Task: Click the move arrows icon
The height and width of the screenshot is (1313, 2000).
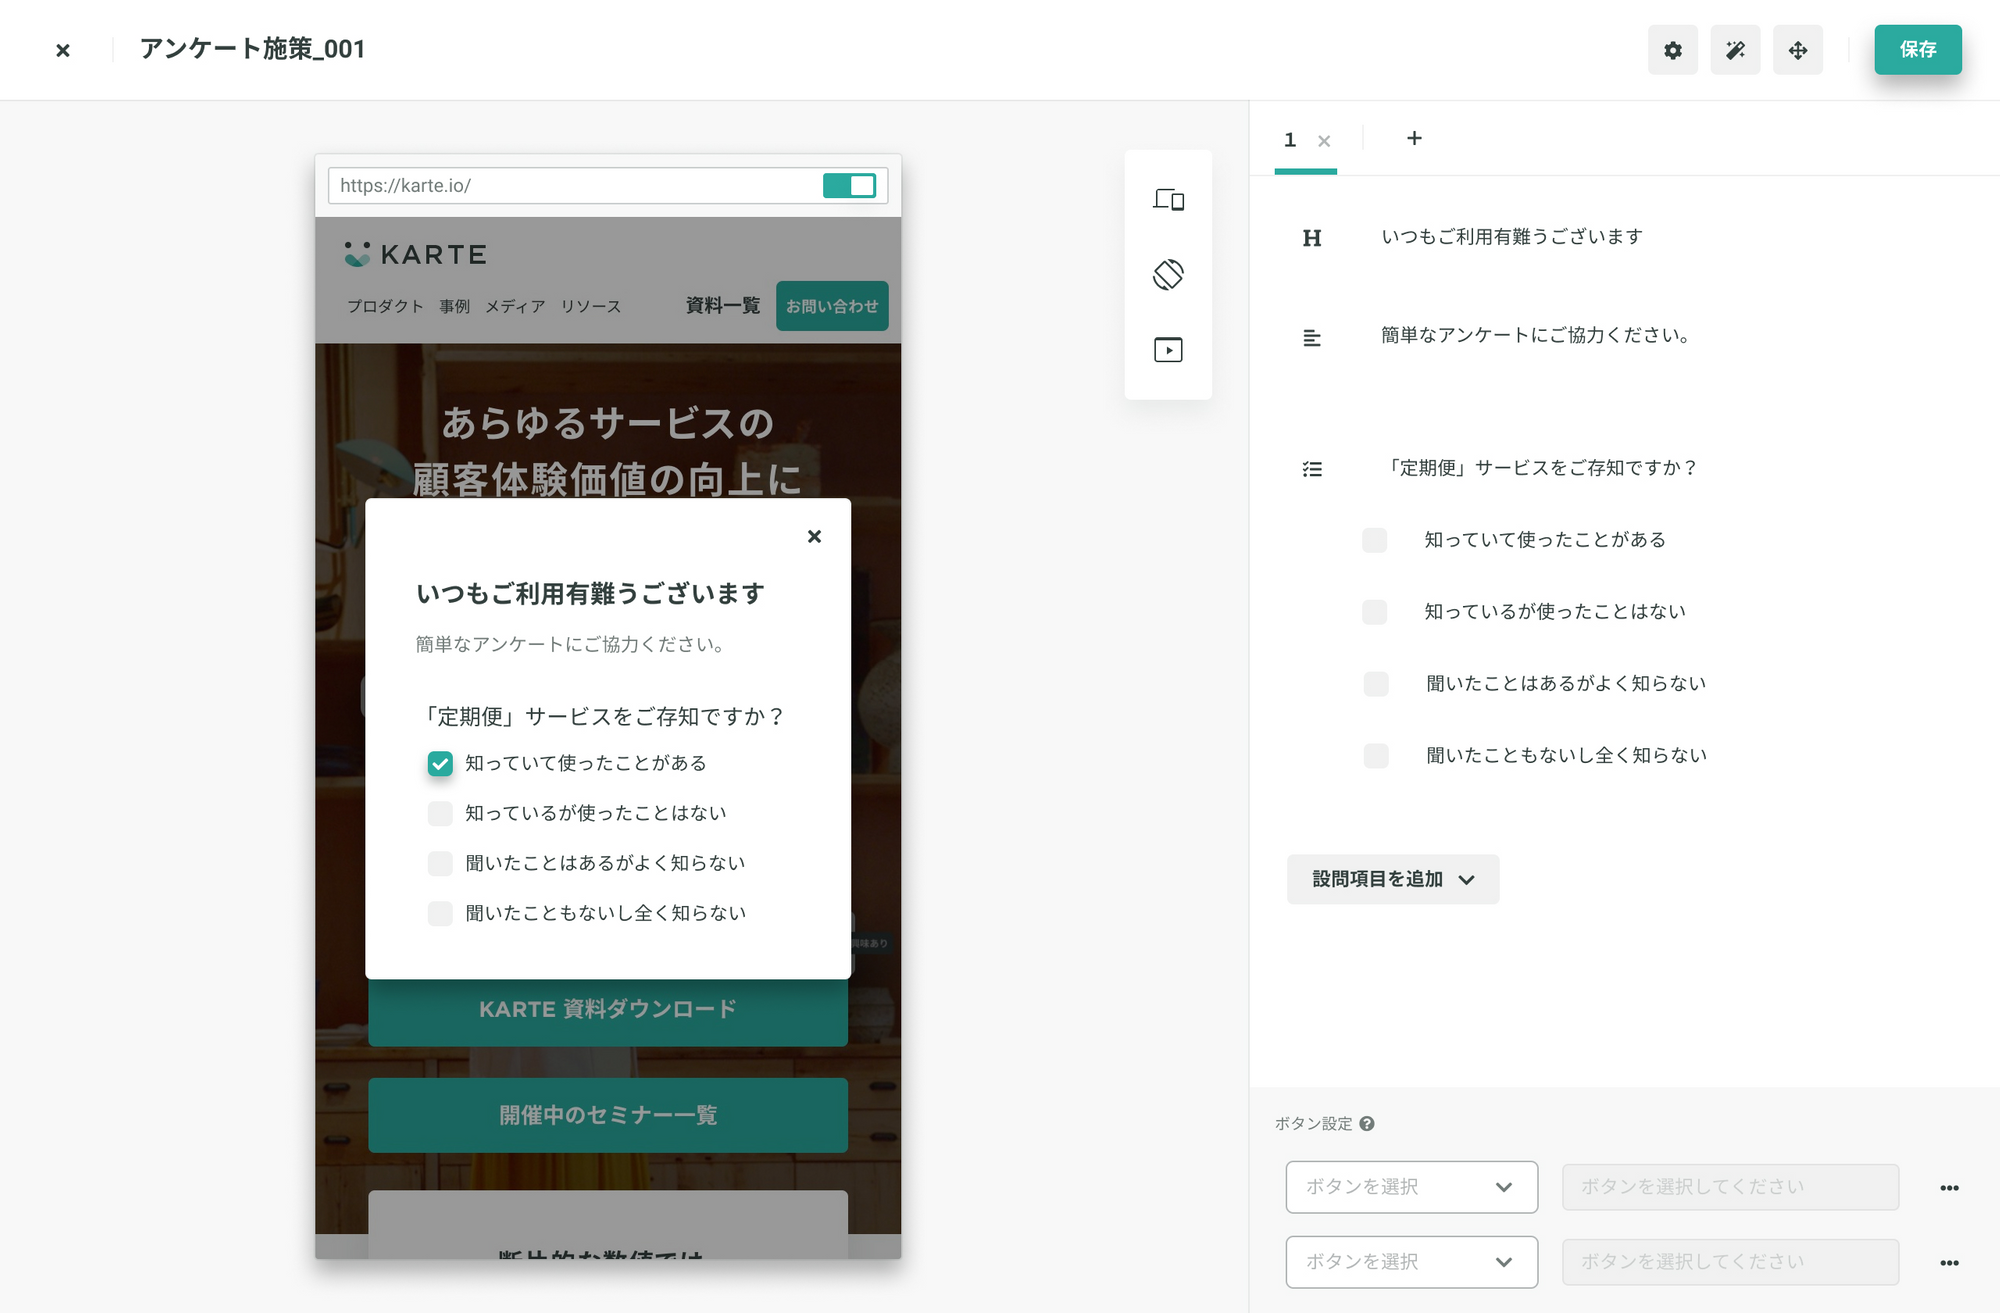Action: click(x=1798, y=50)
